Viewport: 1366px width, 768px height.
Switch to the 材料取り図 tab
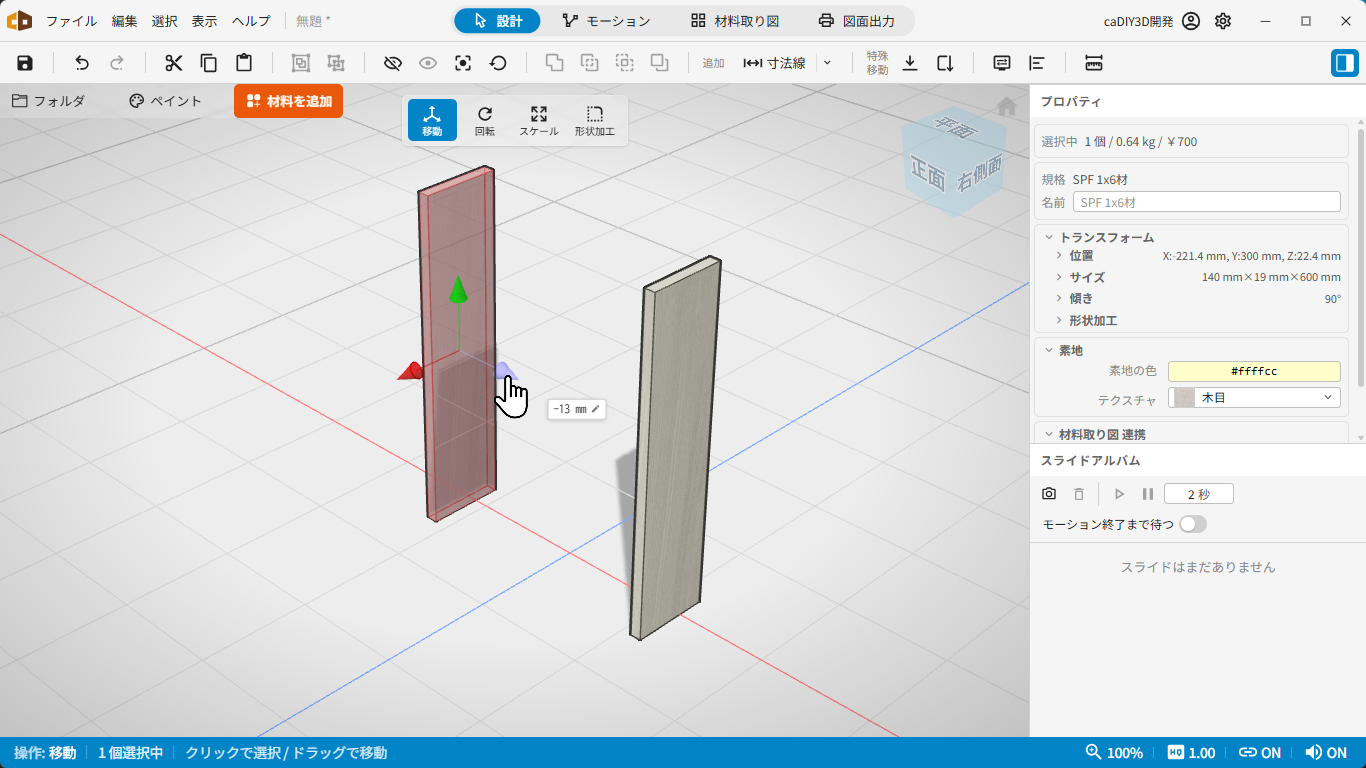[734, 21]
